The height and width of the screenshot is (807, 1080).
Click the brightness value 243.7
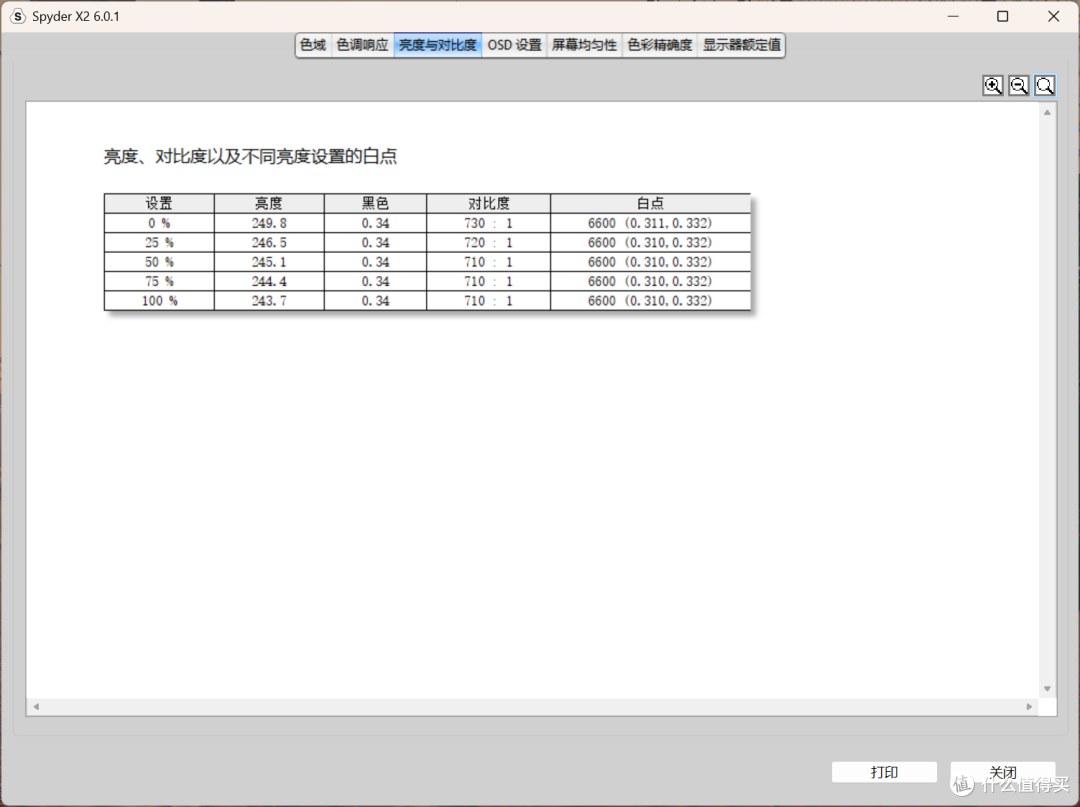[x=269, y=301]
